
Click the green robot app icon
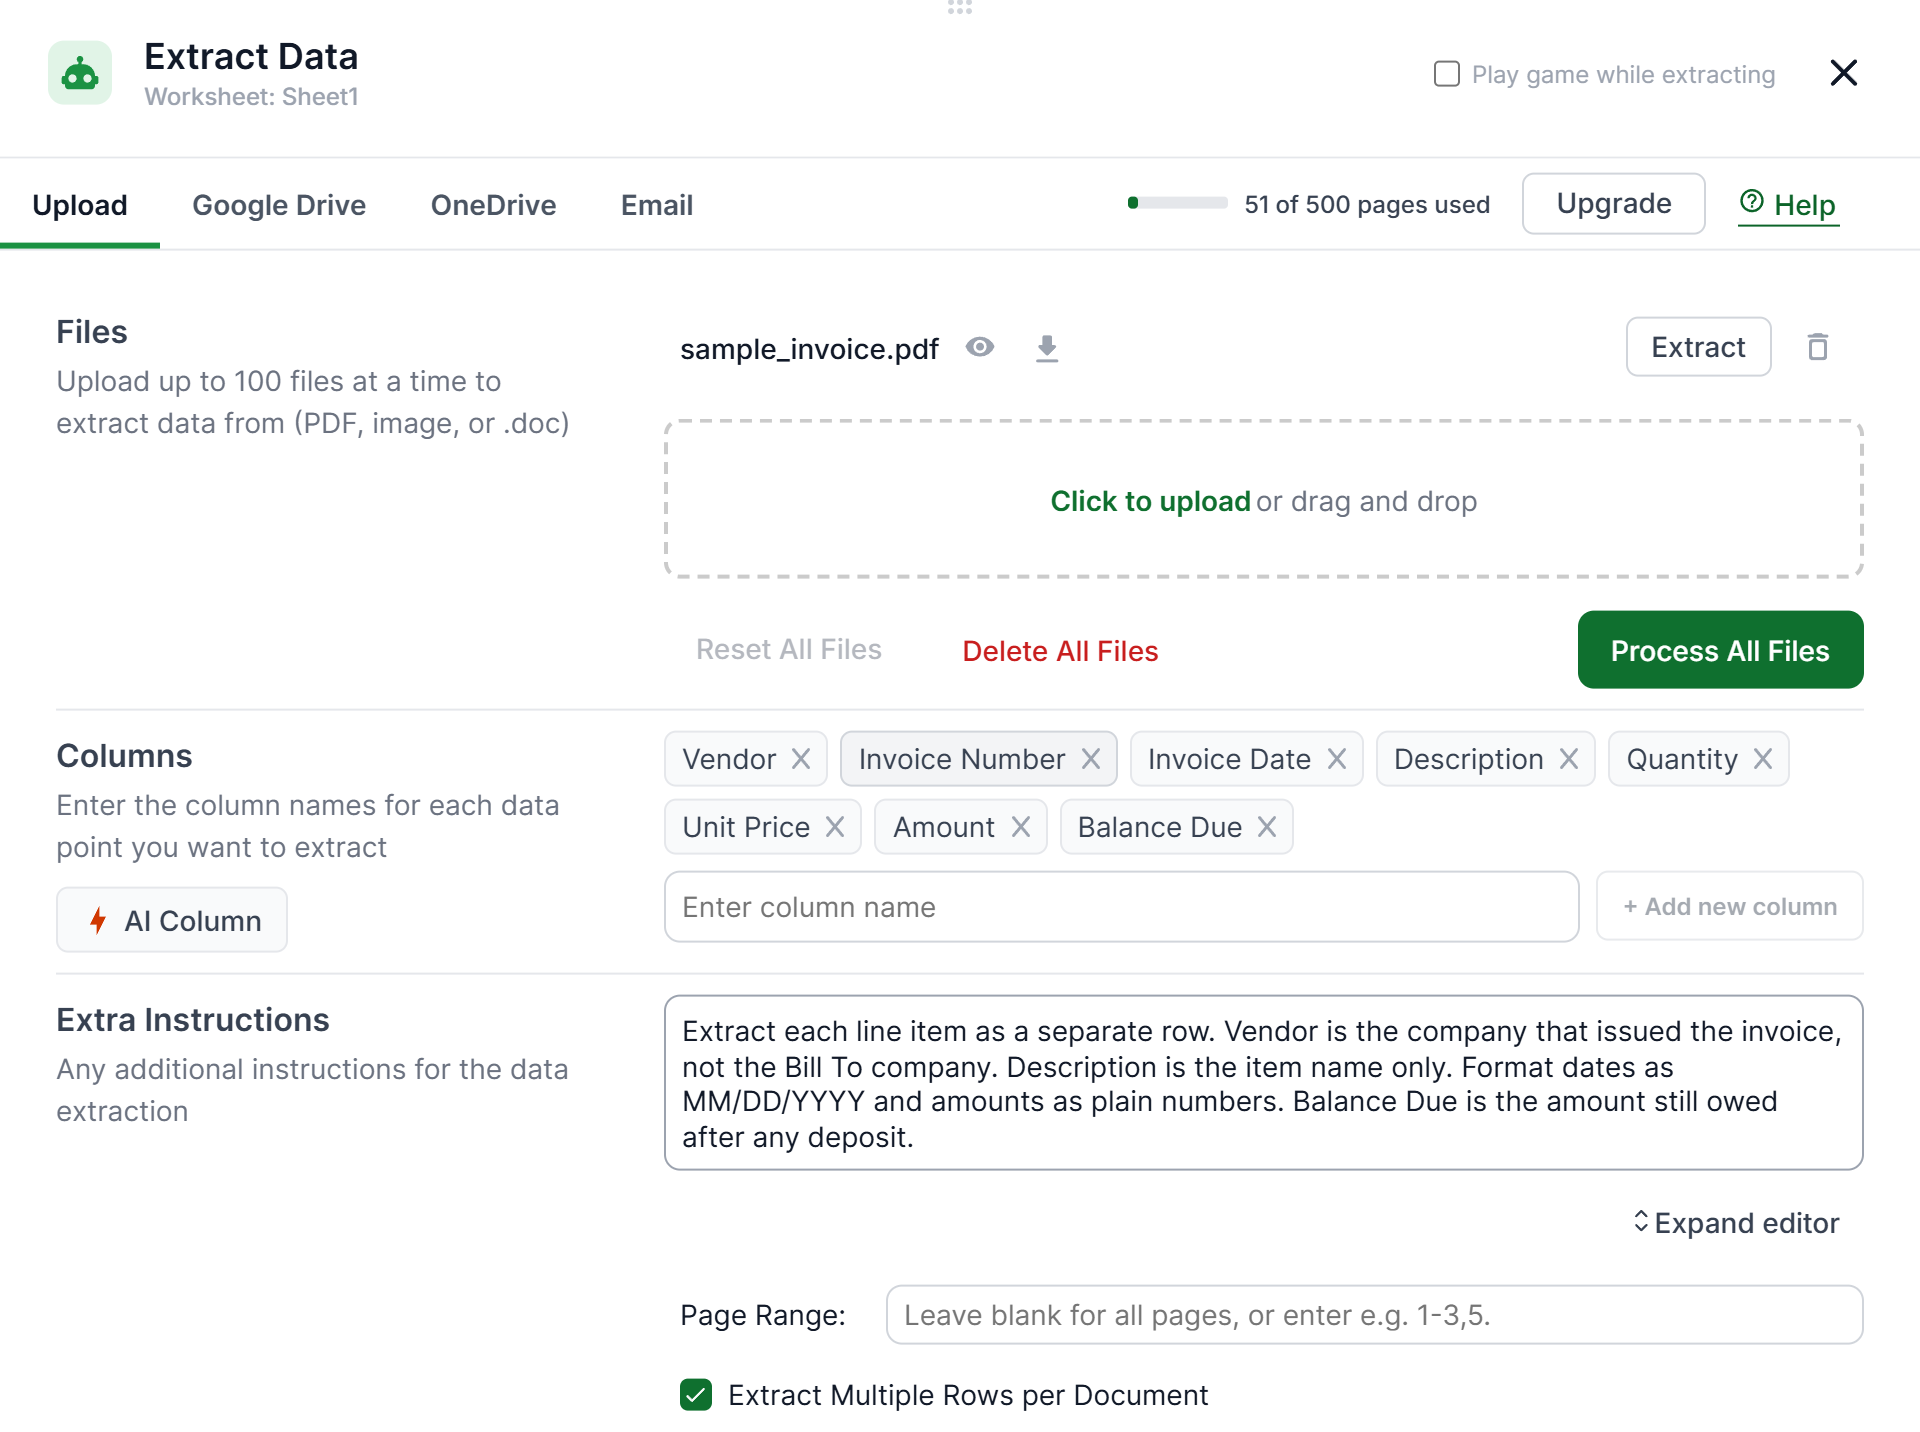80,73
